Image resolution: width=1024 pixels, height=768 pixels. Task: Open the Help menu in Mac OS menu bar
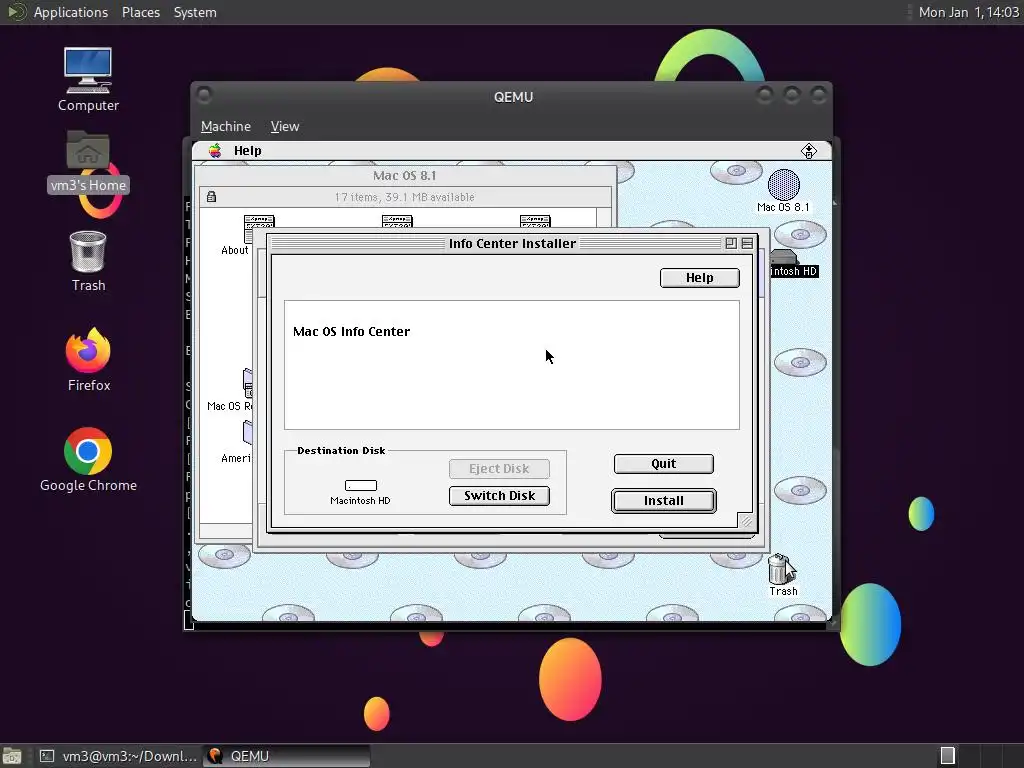point(248,151)
